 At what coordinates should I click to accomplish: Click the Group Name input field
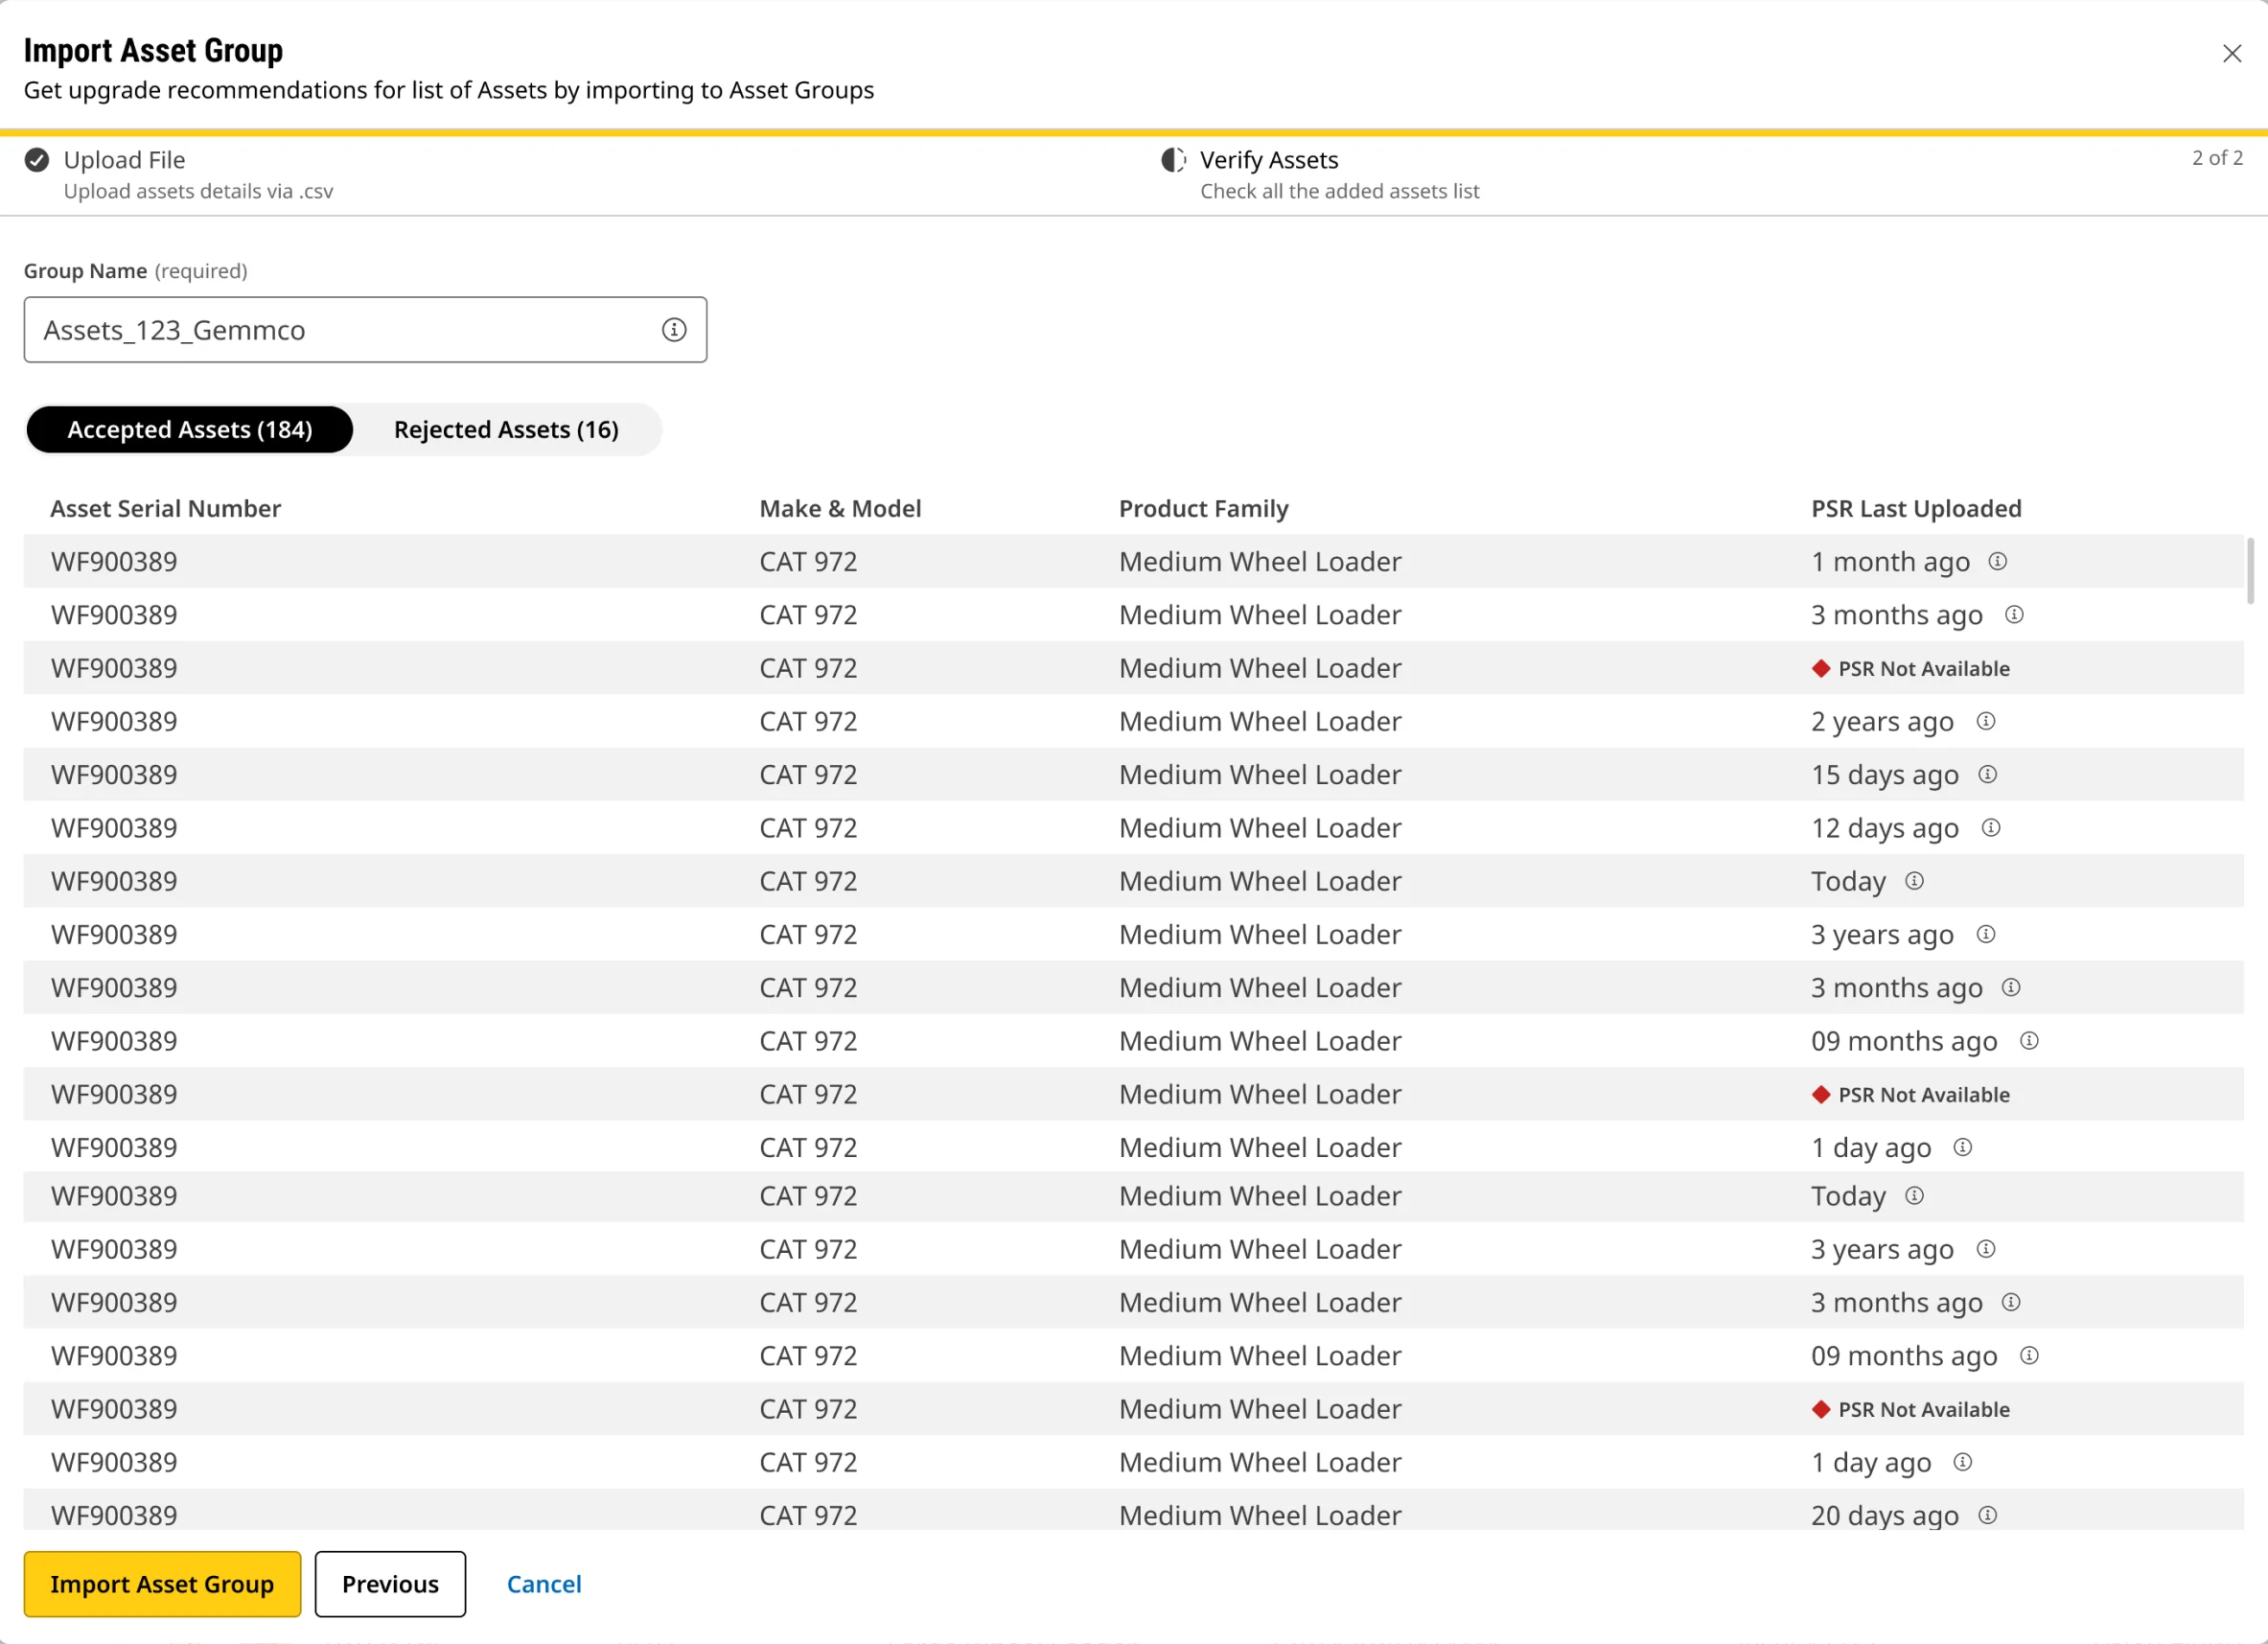365,330
